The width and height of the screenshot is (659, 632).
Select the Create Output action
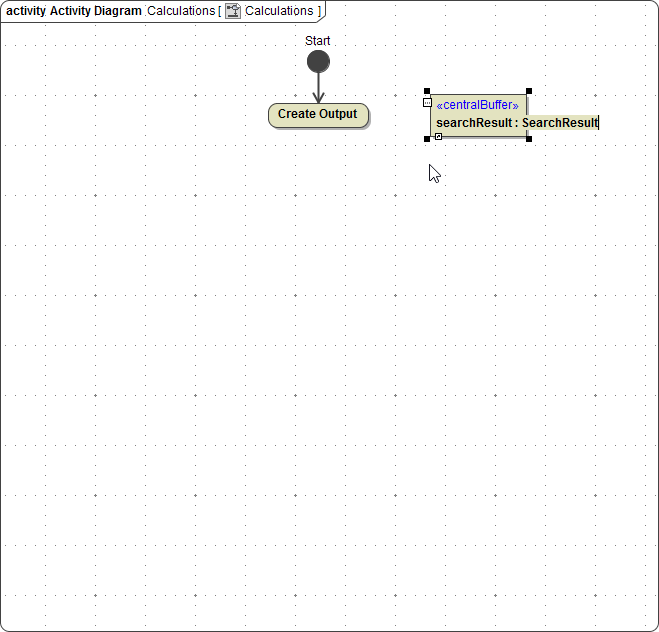[318, 114]
